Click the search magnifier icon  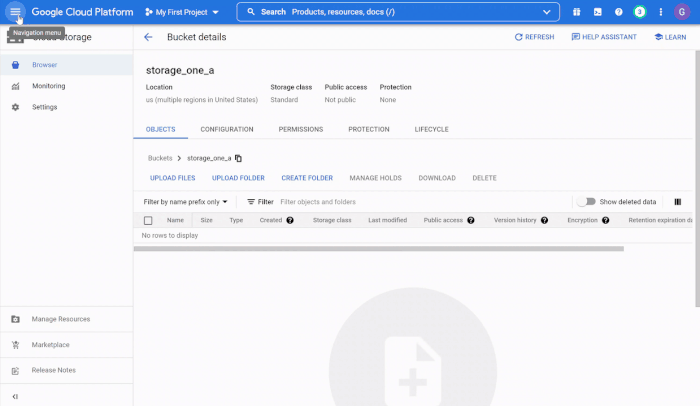pos(251,12)
